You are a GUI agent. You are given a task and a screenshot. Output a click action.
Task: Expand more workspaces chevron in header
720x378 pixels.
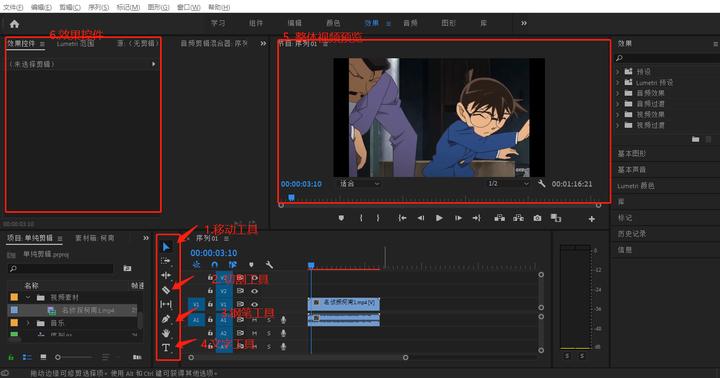coord(524,23)
